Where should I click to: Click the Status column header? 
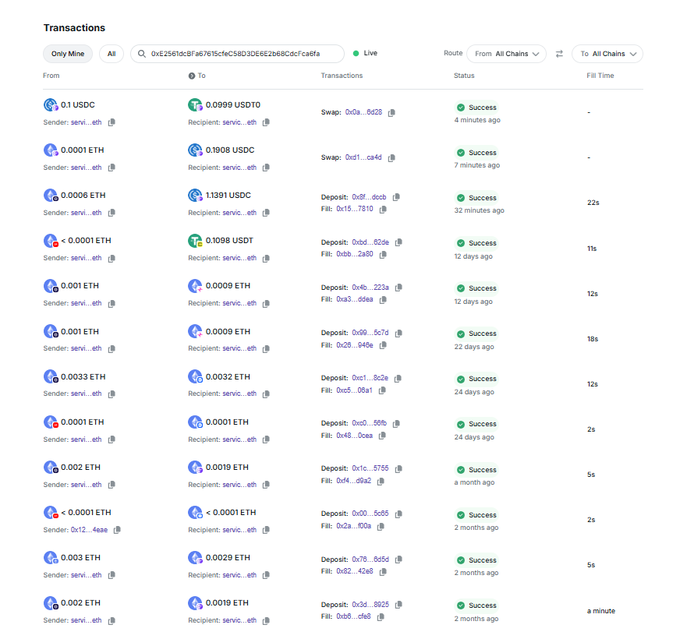tap(464, 75)
